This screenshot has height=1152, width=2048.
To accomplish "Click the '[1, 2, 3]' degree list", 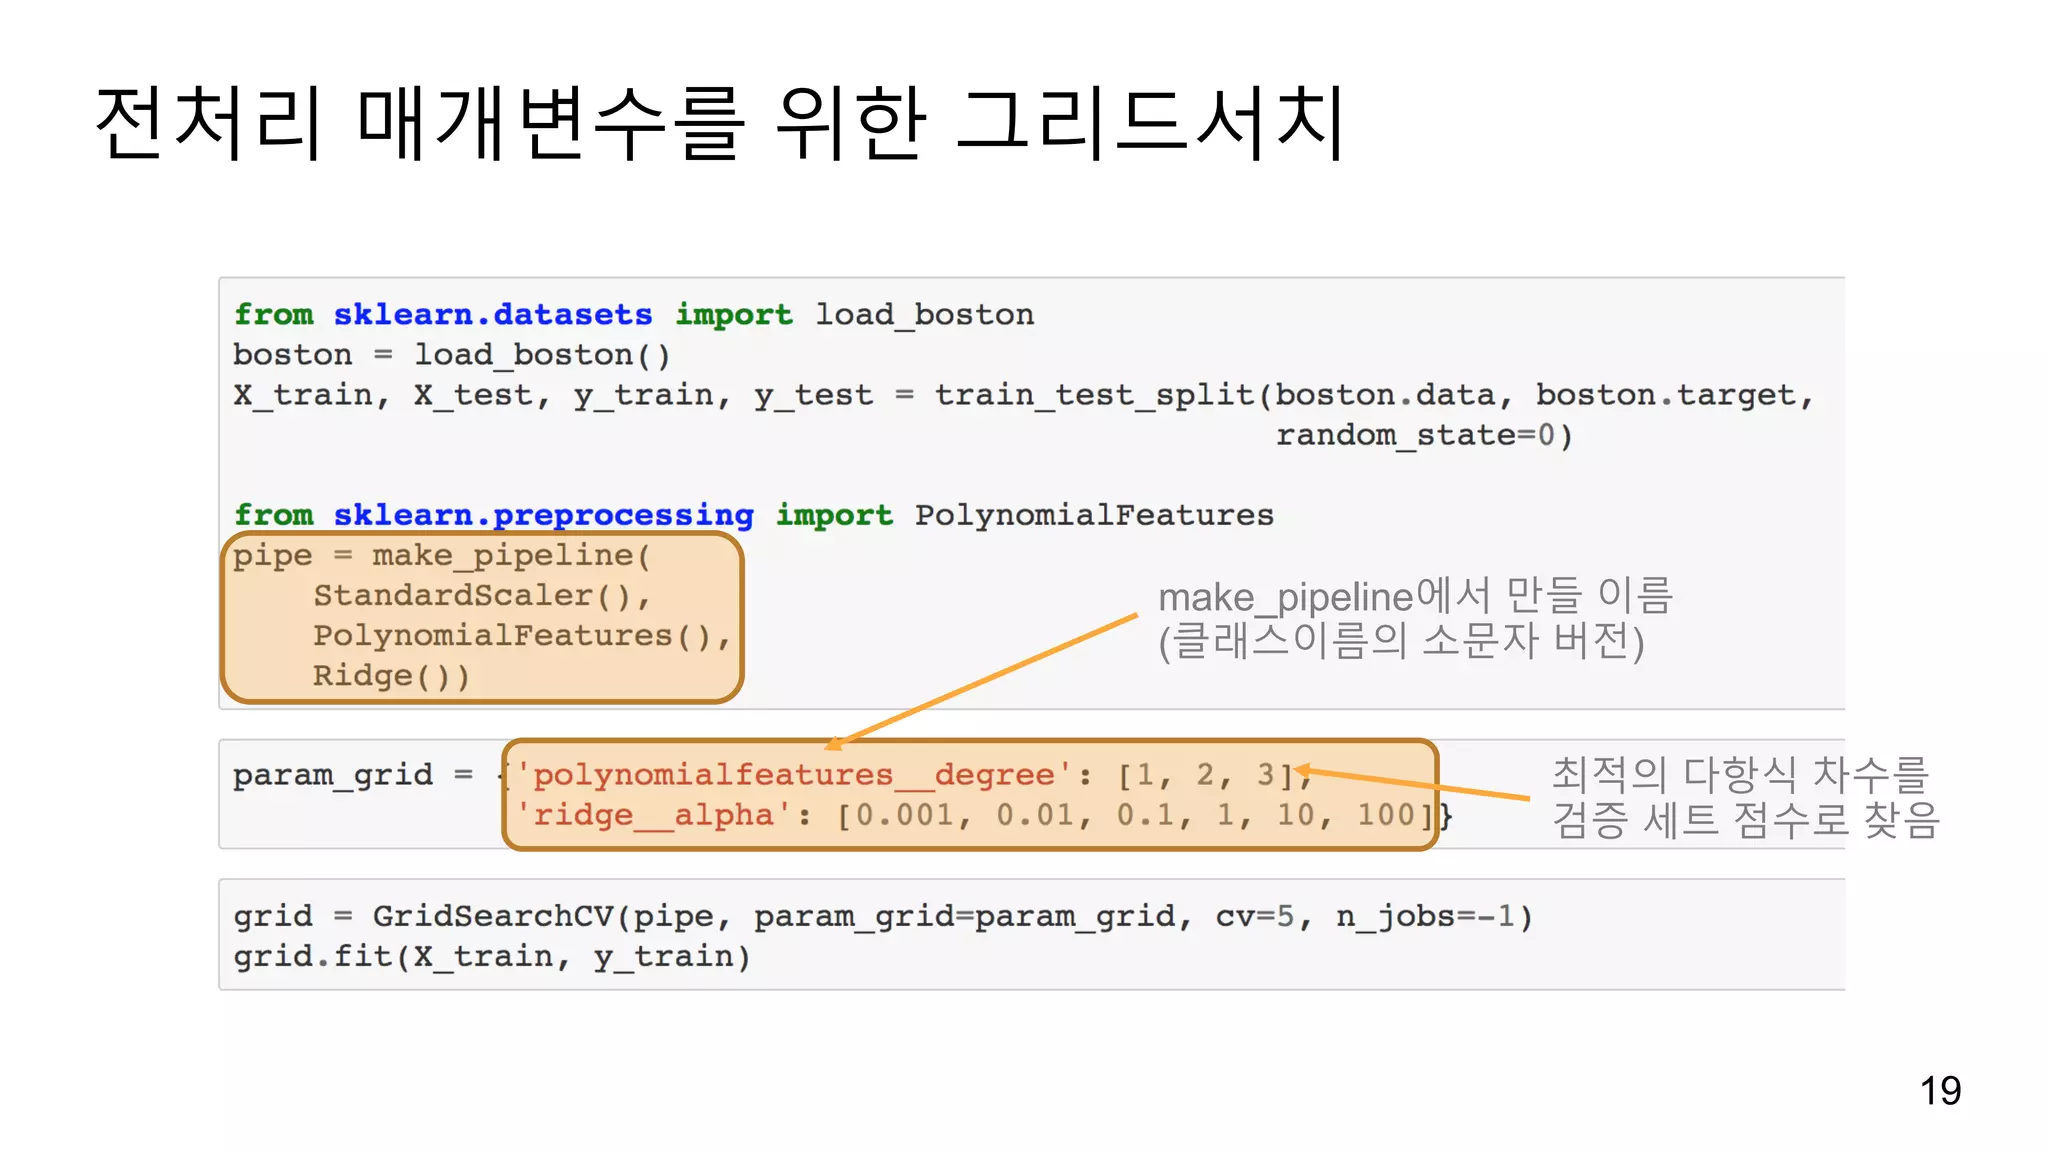I will [x=1205, y=775].
